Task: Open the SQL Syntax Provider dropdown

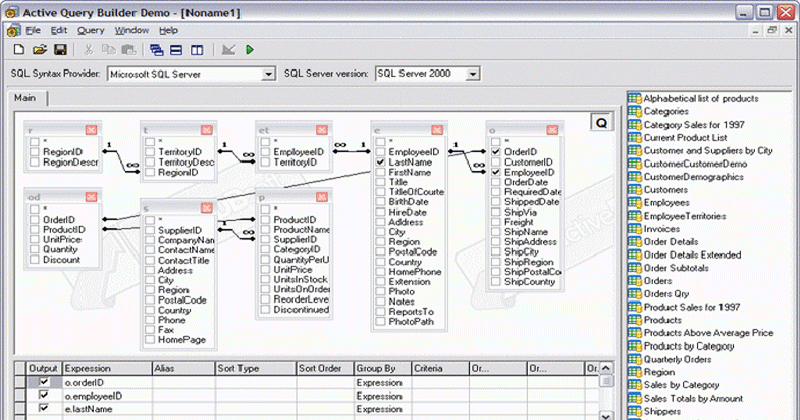Action: coord(267,74)
